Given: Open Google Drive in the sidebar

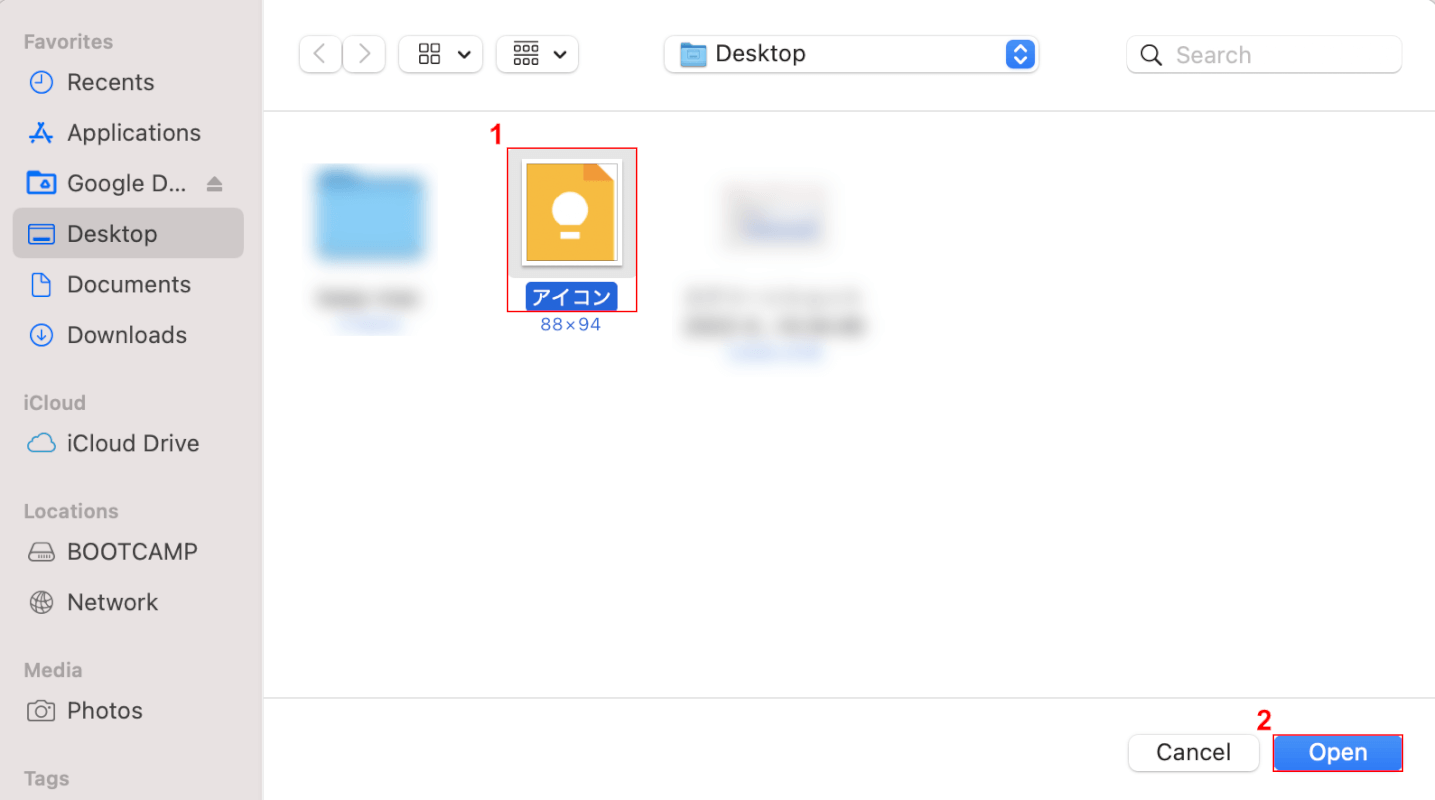Looking at the screenshot, I should (128, 183).
